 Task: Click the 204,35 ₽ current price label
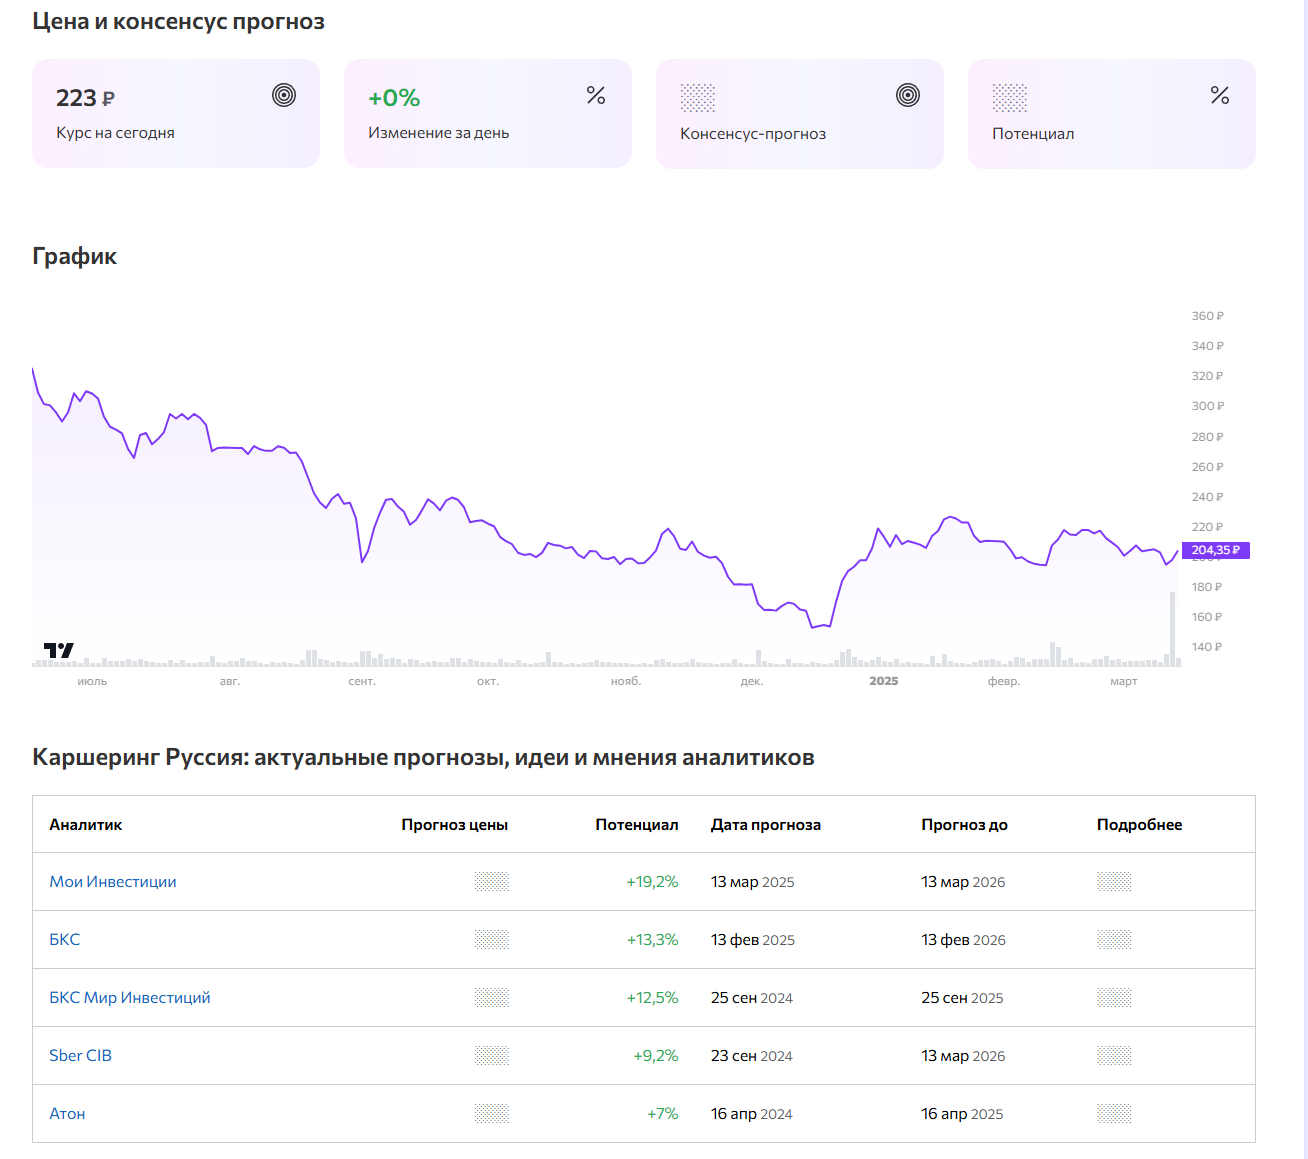[1216, 550]
